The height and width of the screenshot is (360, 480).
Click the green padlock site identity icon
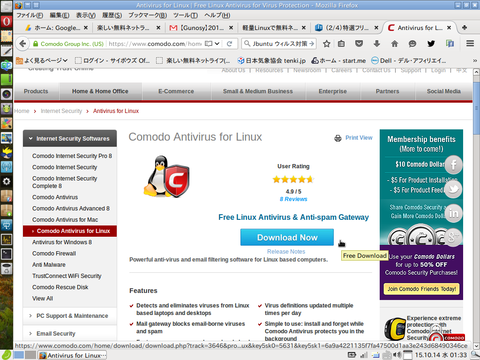[35, 44]
